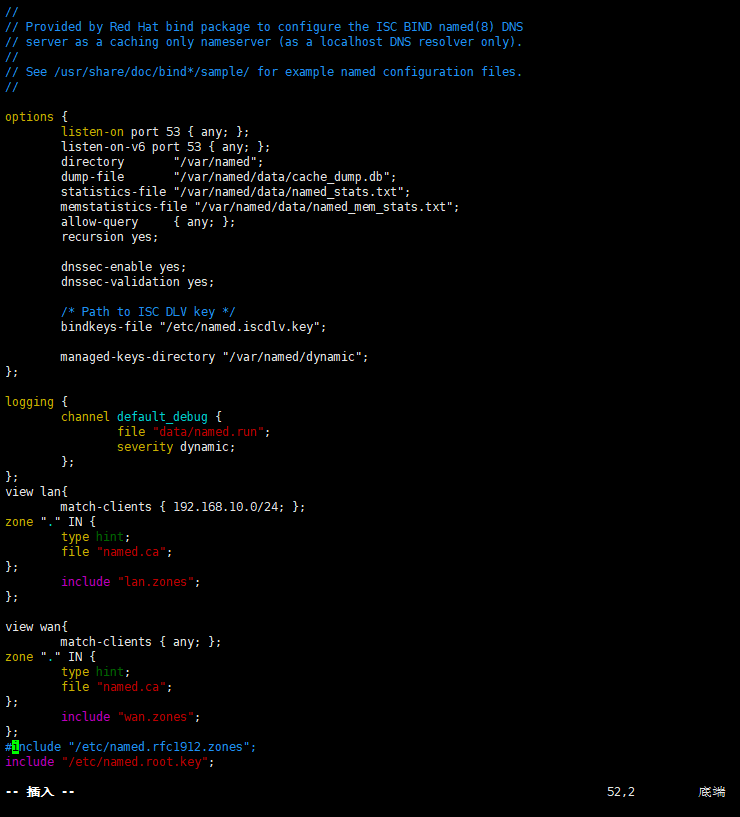Screen dimensions: 740x817
Task: Click the managed-keys-directory line
Action: coord(214,357)
